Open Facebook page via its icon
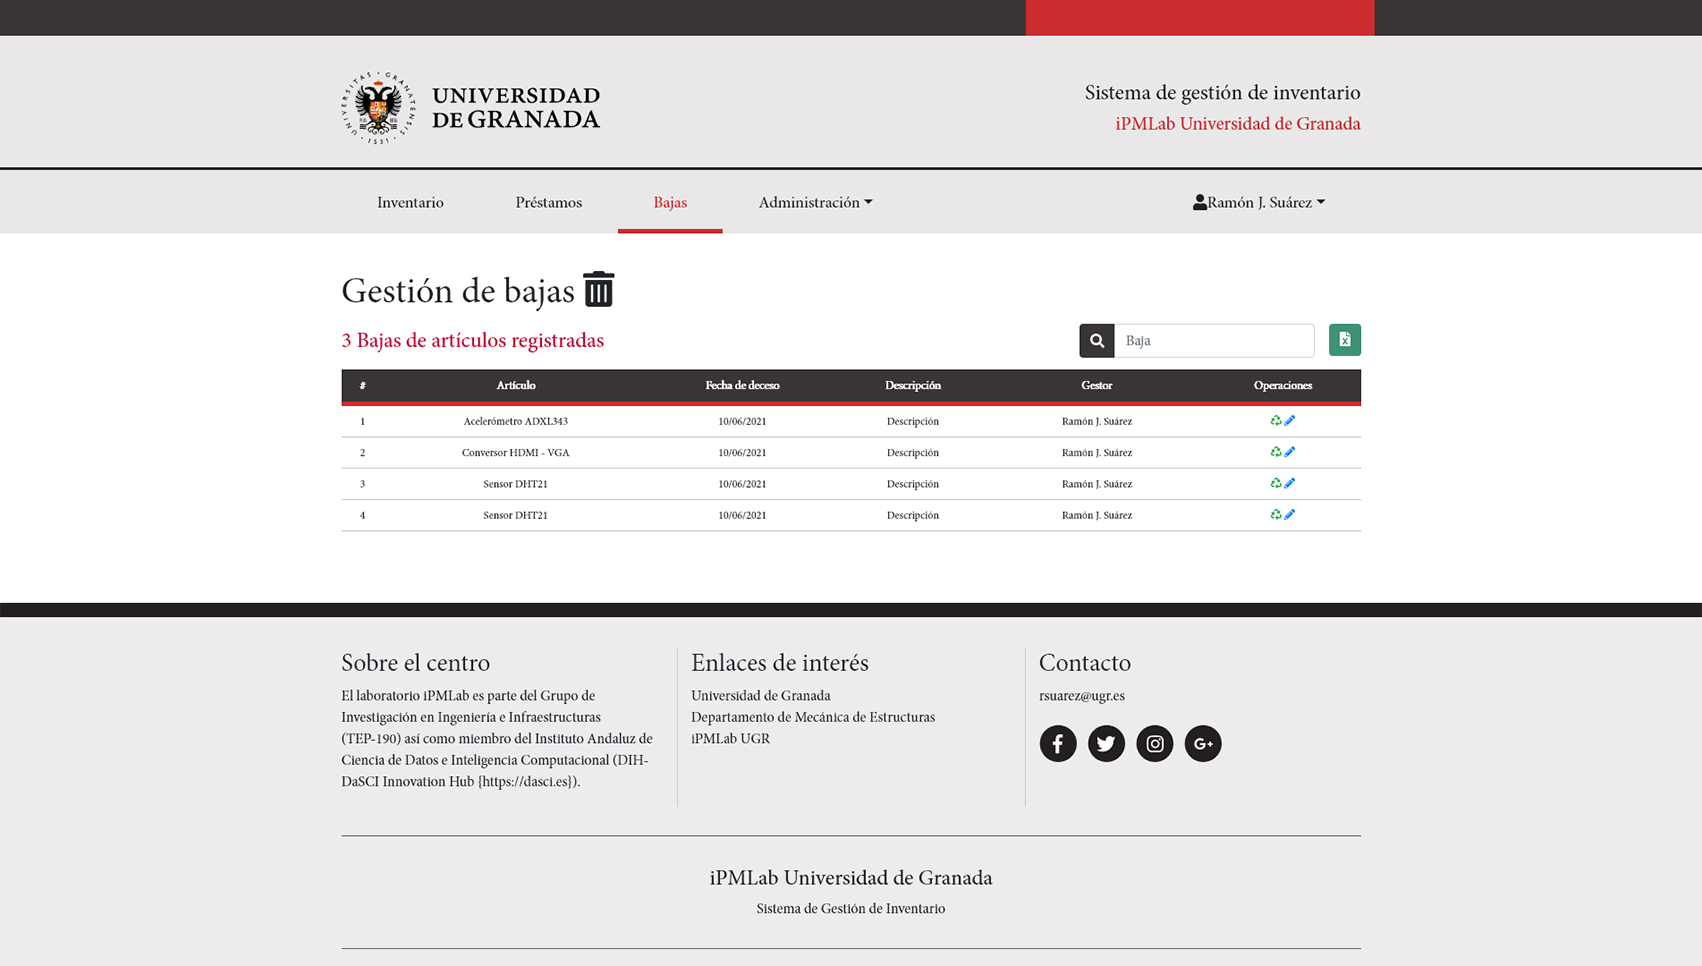The height and width of the screenshot is (966, 1702). click(x=1057, y=743)
